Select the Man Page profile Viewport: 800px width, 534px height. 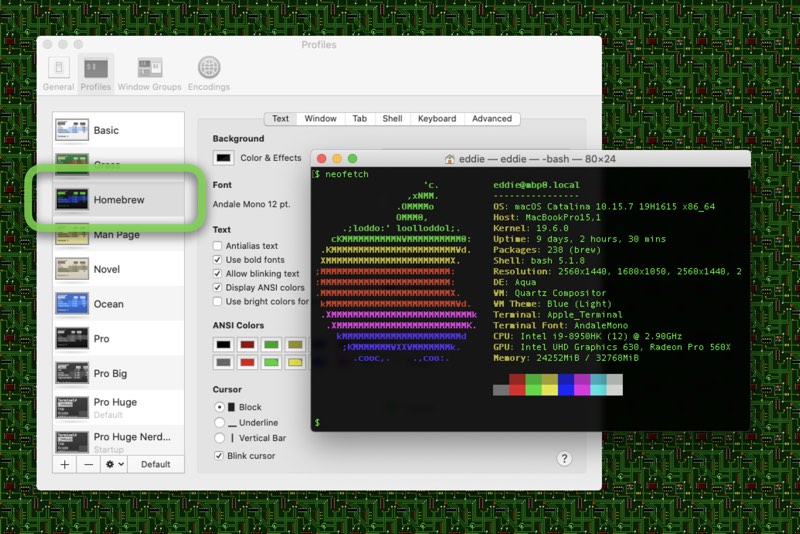point(118,235)
